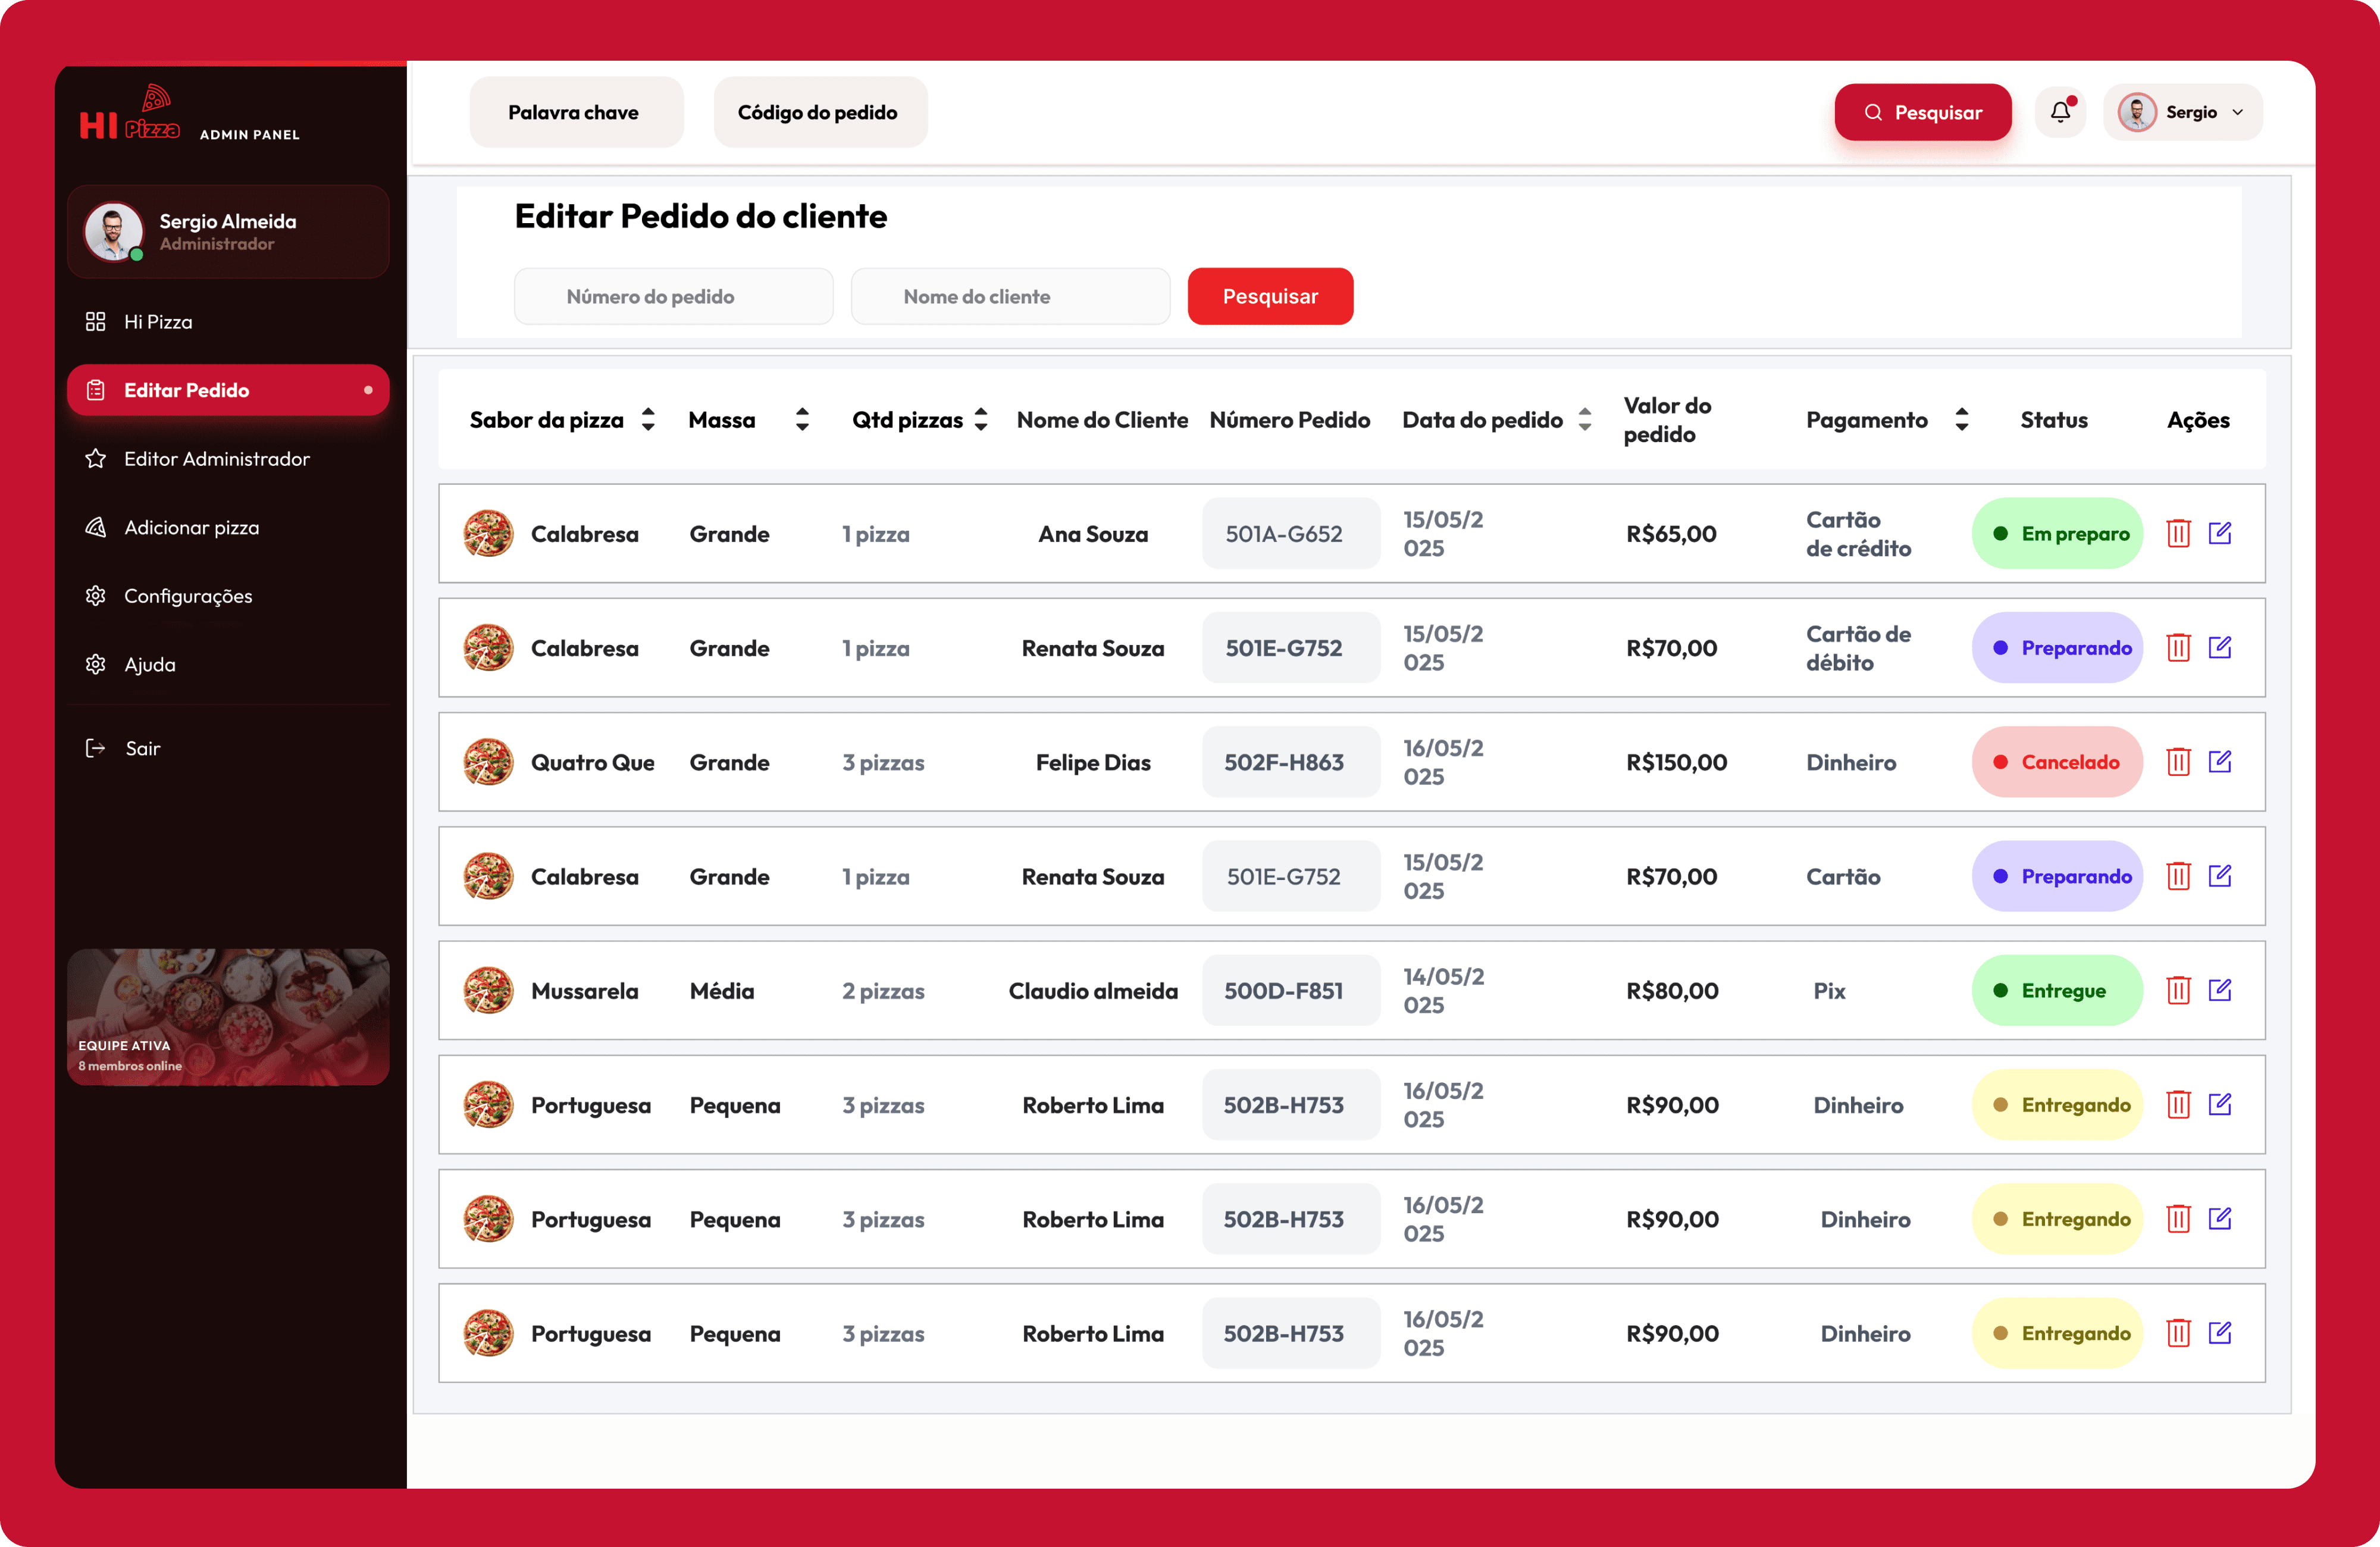The width and height of the screenshot is (2380, 1547).
Task: Click the Editar Pedido do cliente heading
Action: point(700,216)
